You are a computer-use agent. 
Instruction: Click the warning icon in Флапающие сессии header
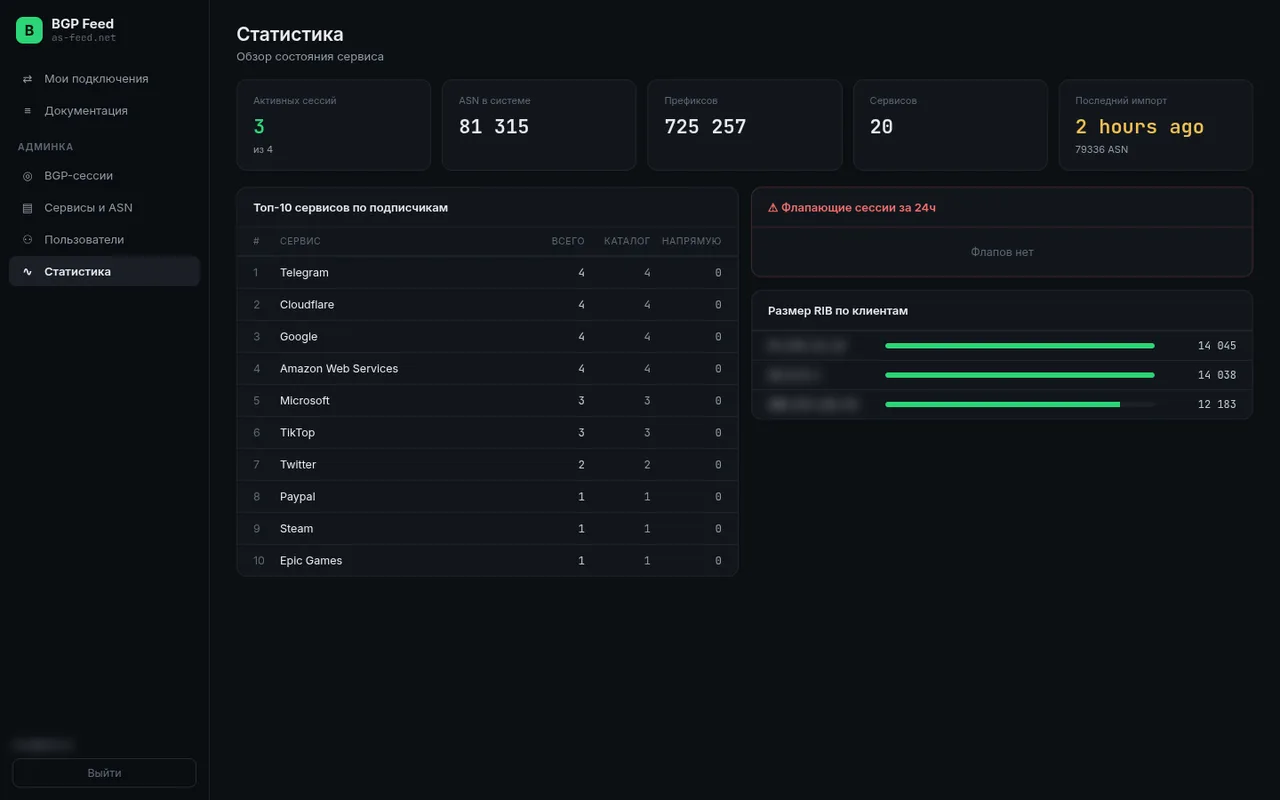click(x=773, y=208)
